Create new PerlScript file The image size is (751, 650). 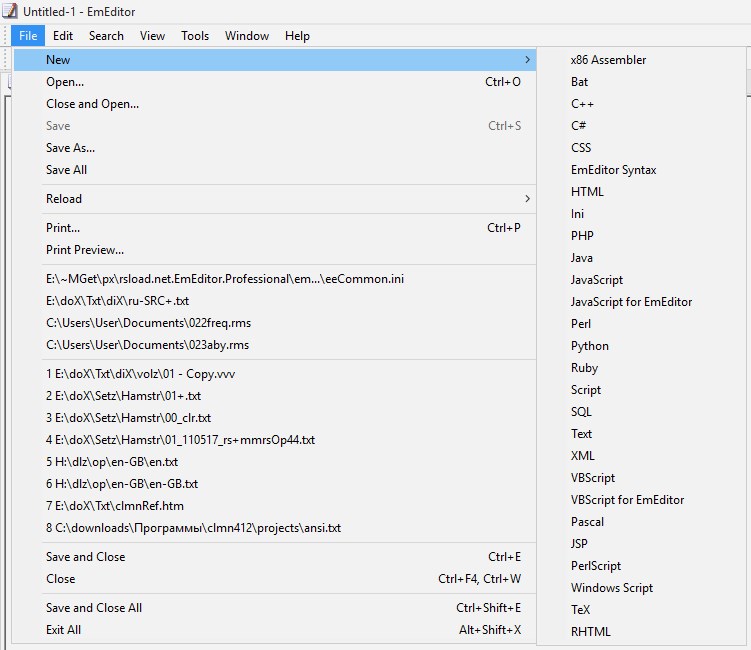pyautogui.click(x=642, y=567)
